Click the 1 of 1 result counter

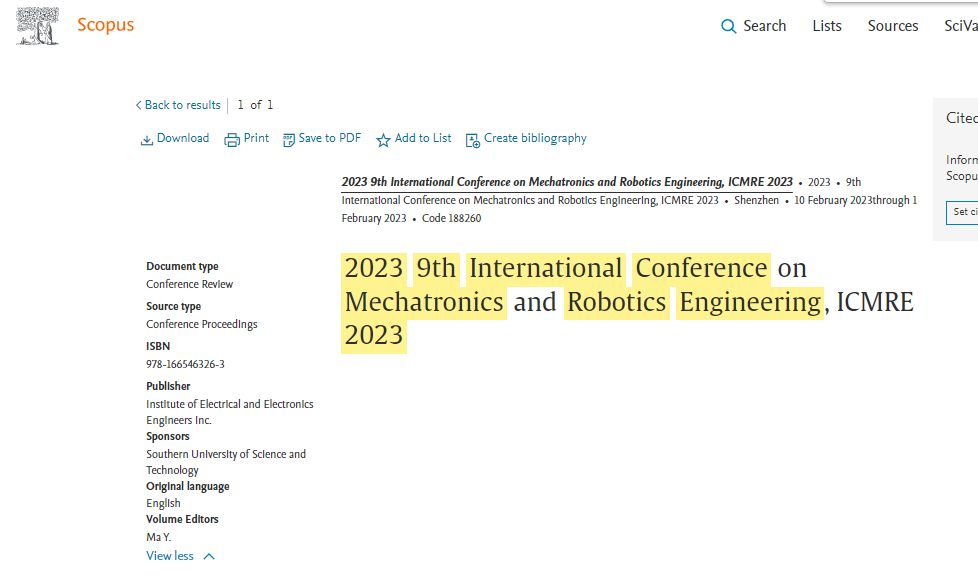tap(255, 105)
